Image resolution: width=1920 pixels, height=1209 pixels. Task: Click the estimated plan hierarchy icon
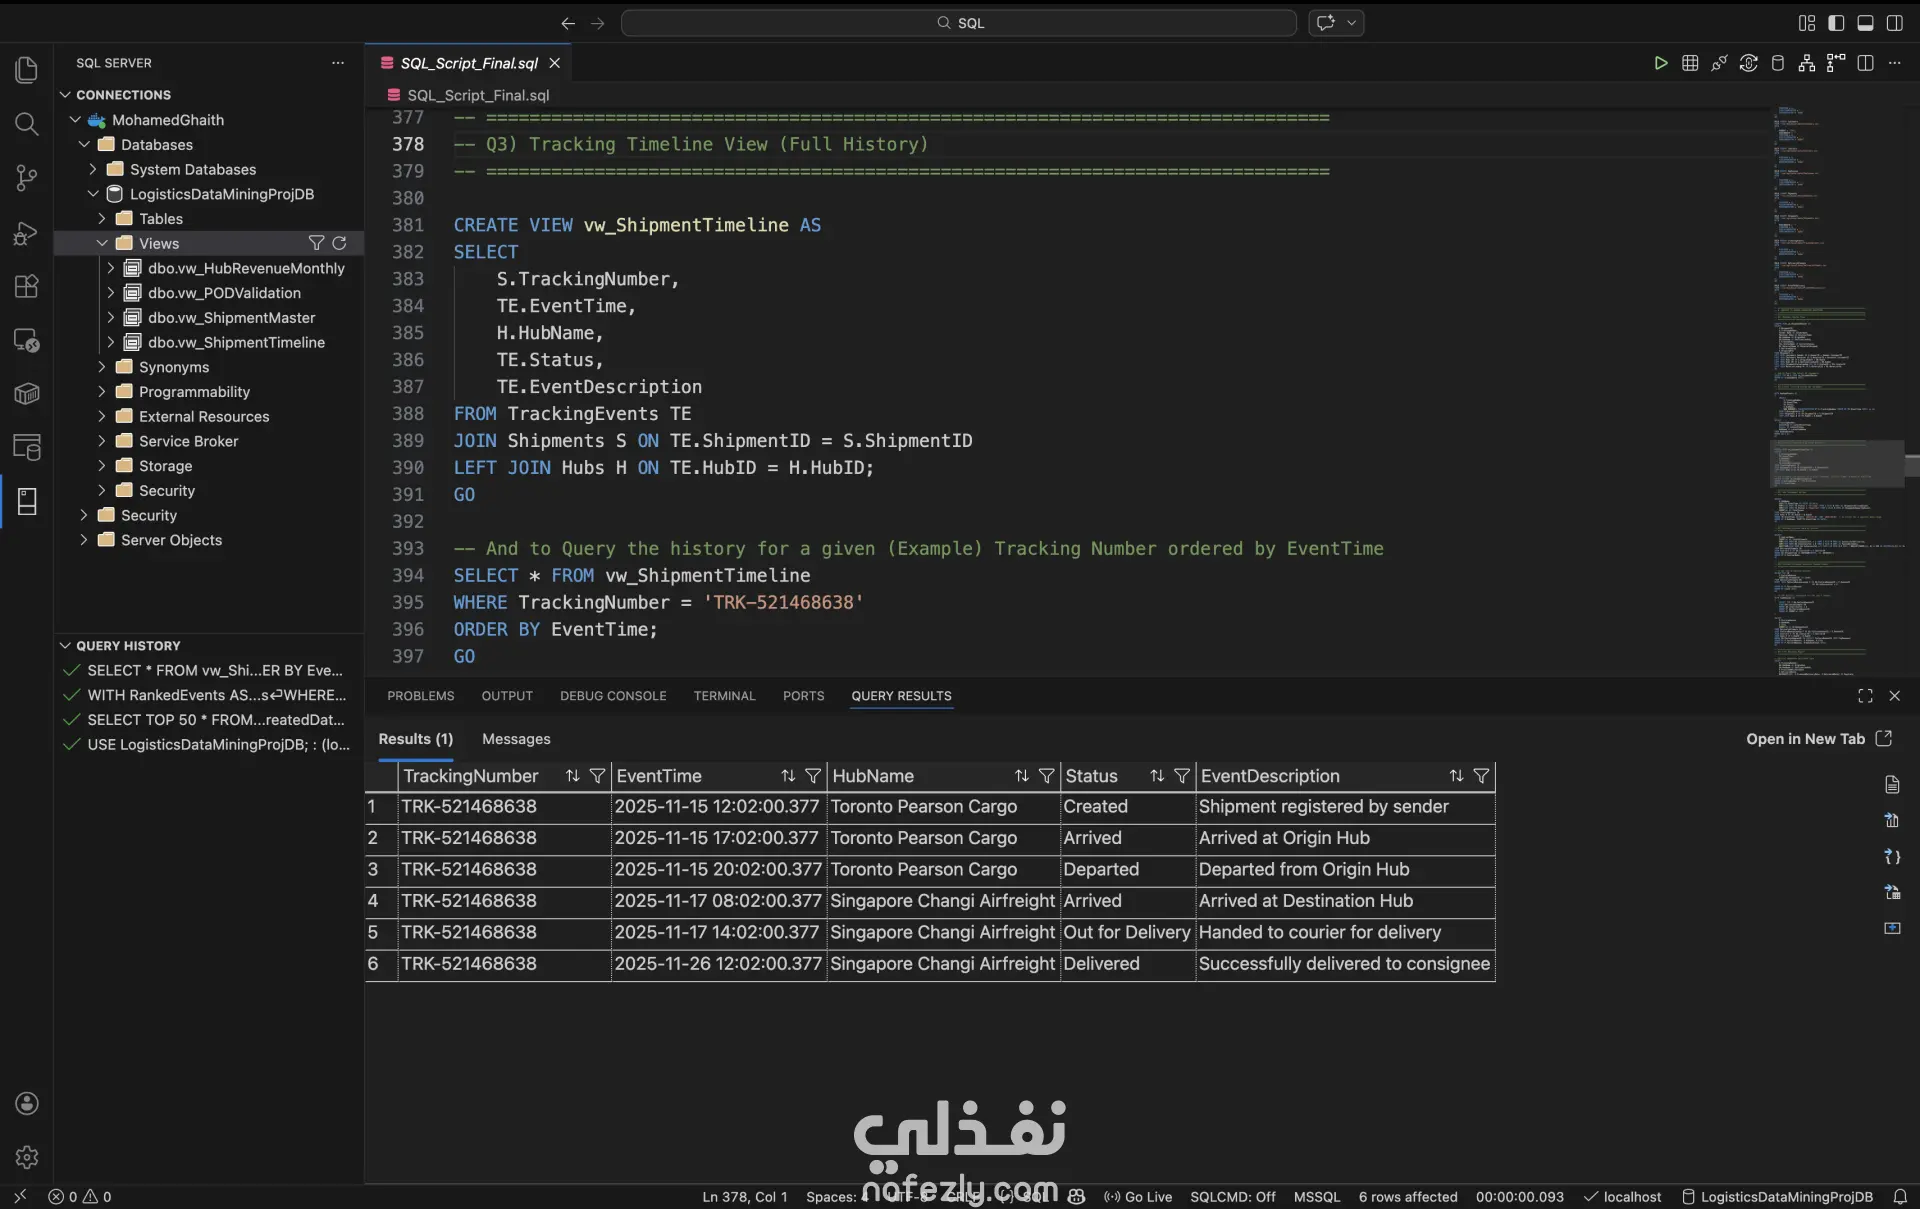1807,63
